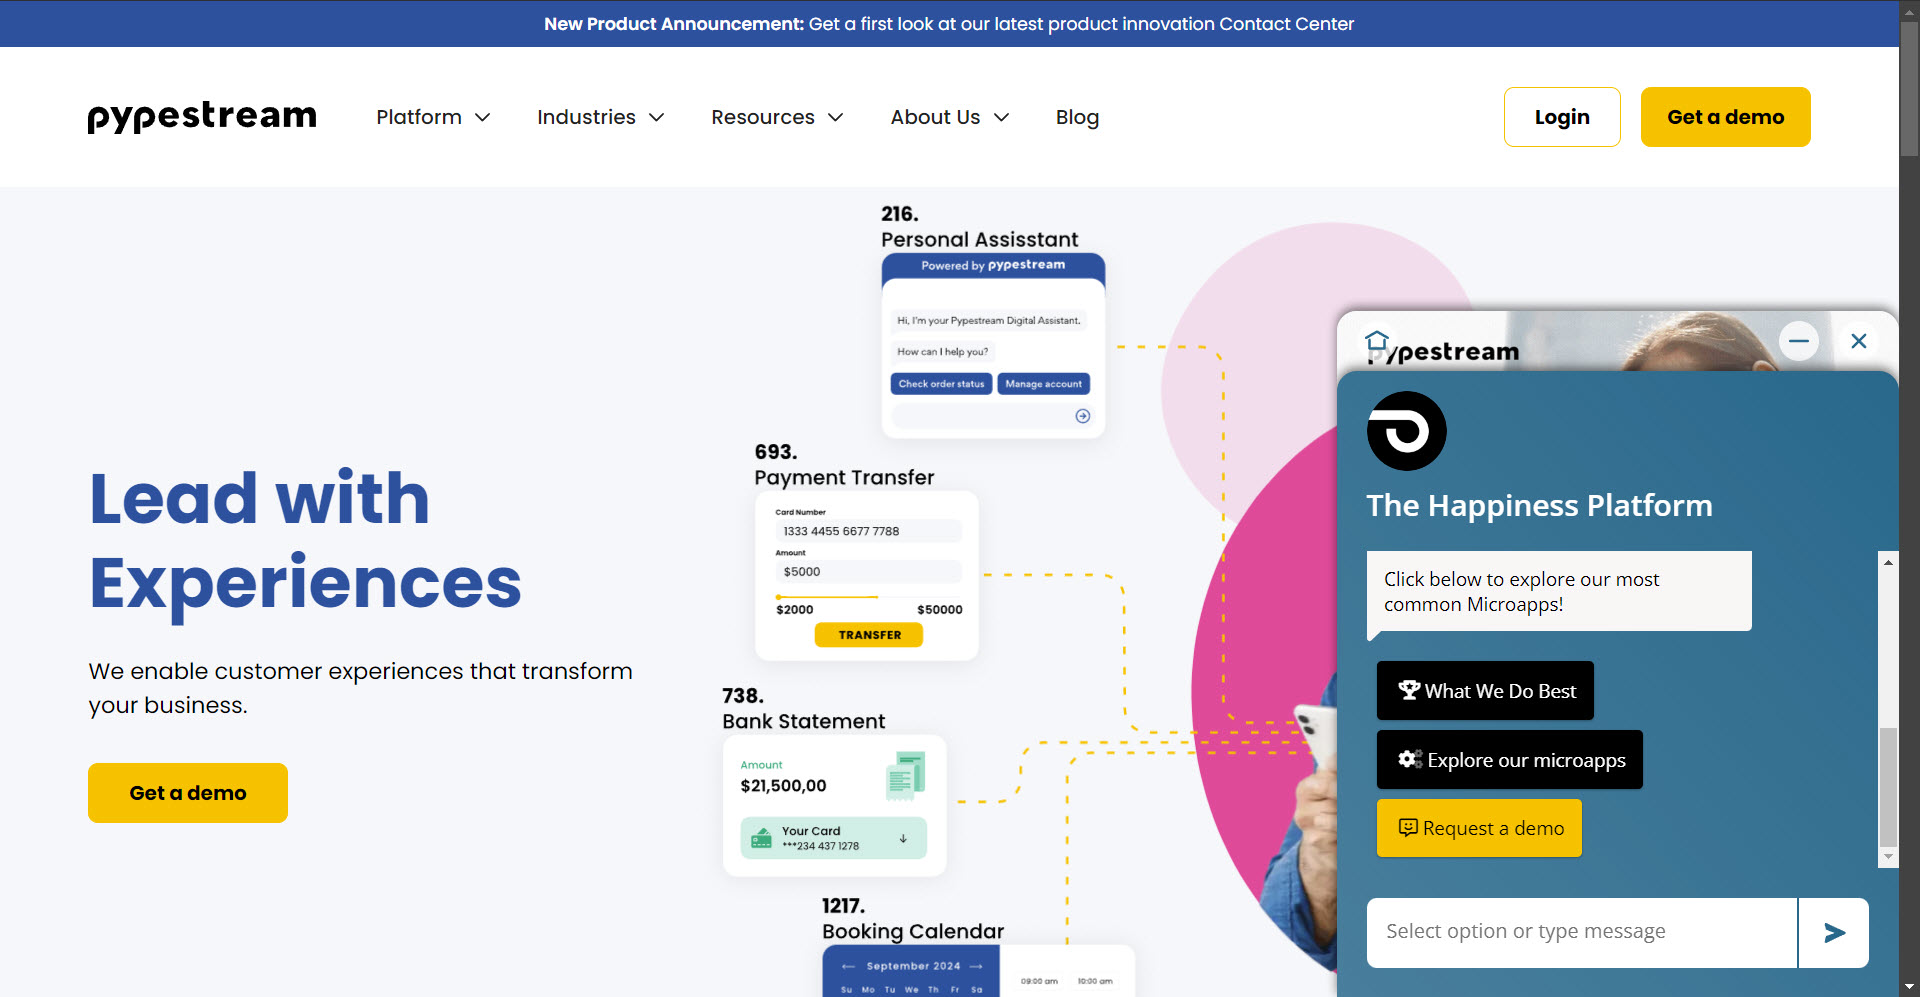Viewport: 1920px width, 997px height.
Task: Open the Resources dropdown menu
Action: [777, 117]
